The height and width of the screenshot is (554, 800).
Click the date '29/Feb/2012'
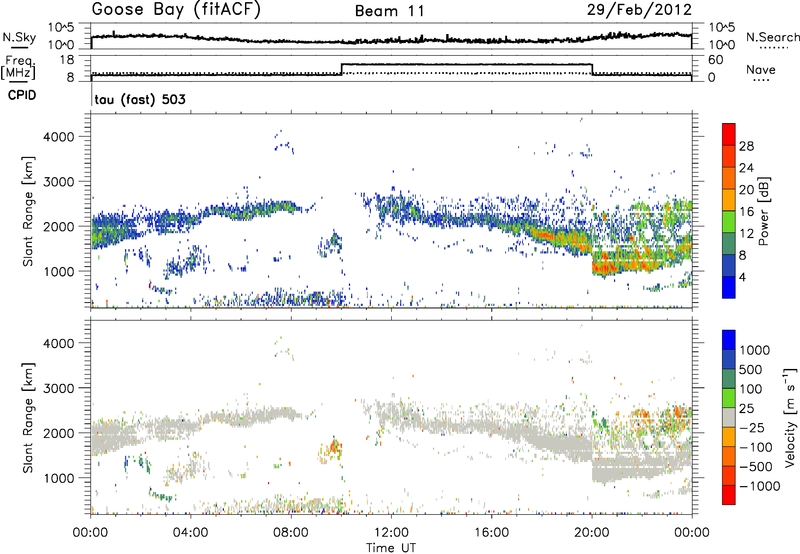pos(639,9)
